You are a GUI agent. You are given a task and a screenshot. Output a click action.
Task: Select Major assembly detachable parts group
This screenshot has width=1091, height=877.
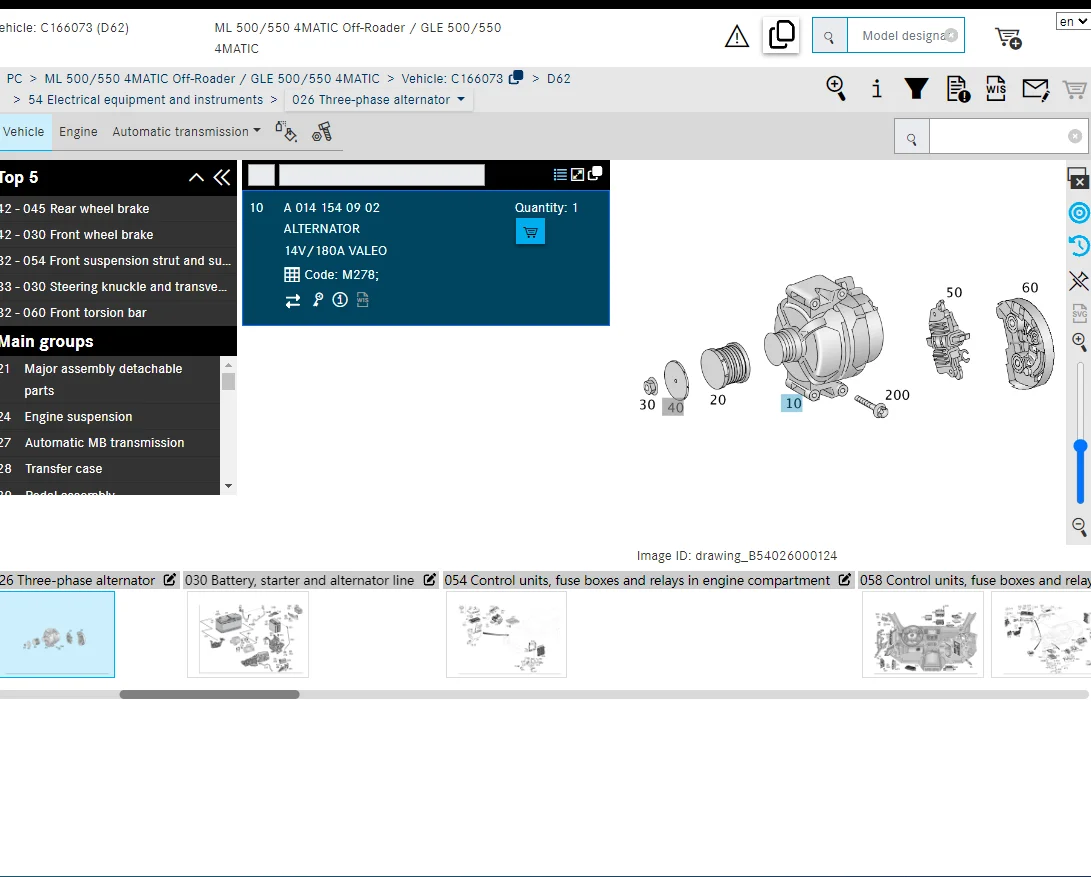[x=109, y=379]
